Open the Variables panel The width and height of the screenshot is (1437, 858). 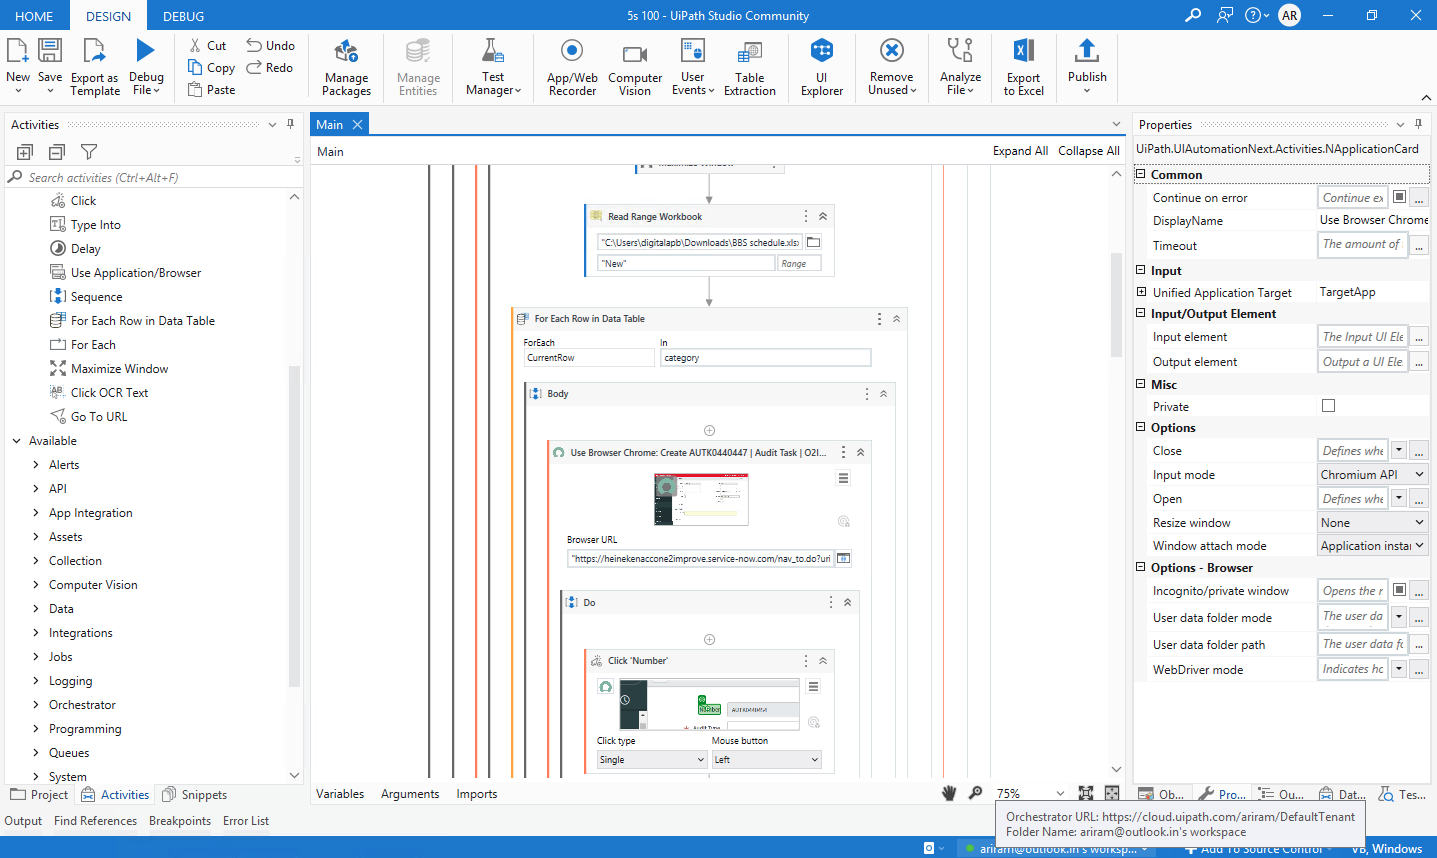pos(340,794)
